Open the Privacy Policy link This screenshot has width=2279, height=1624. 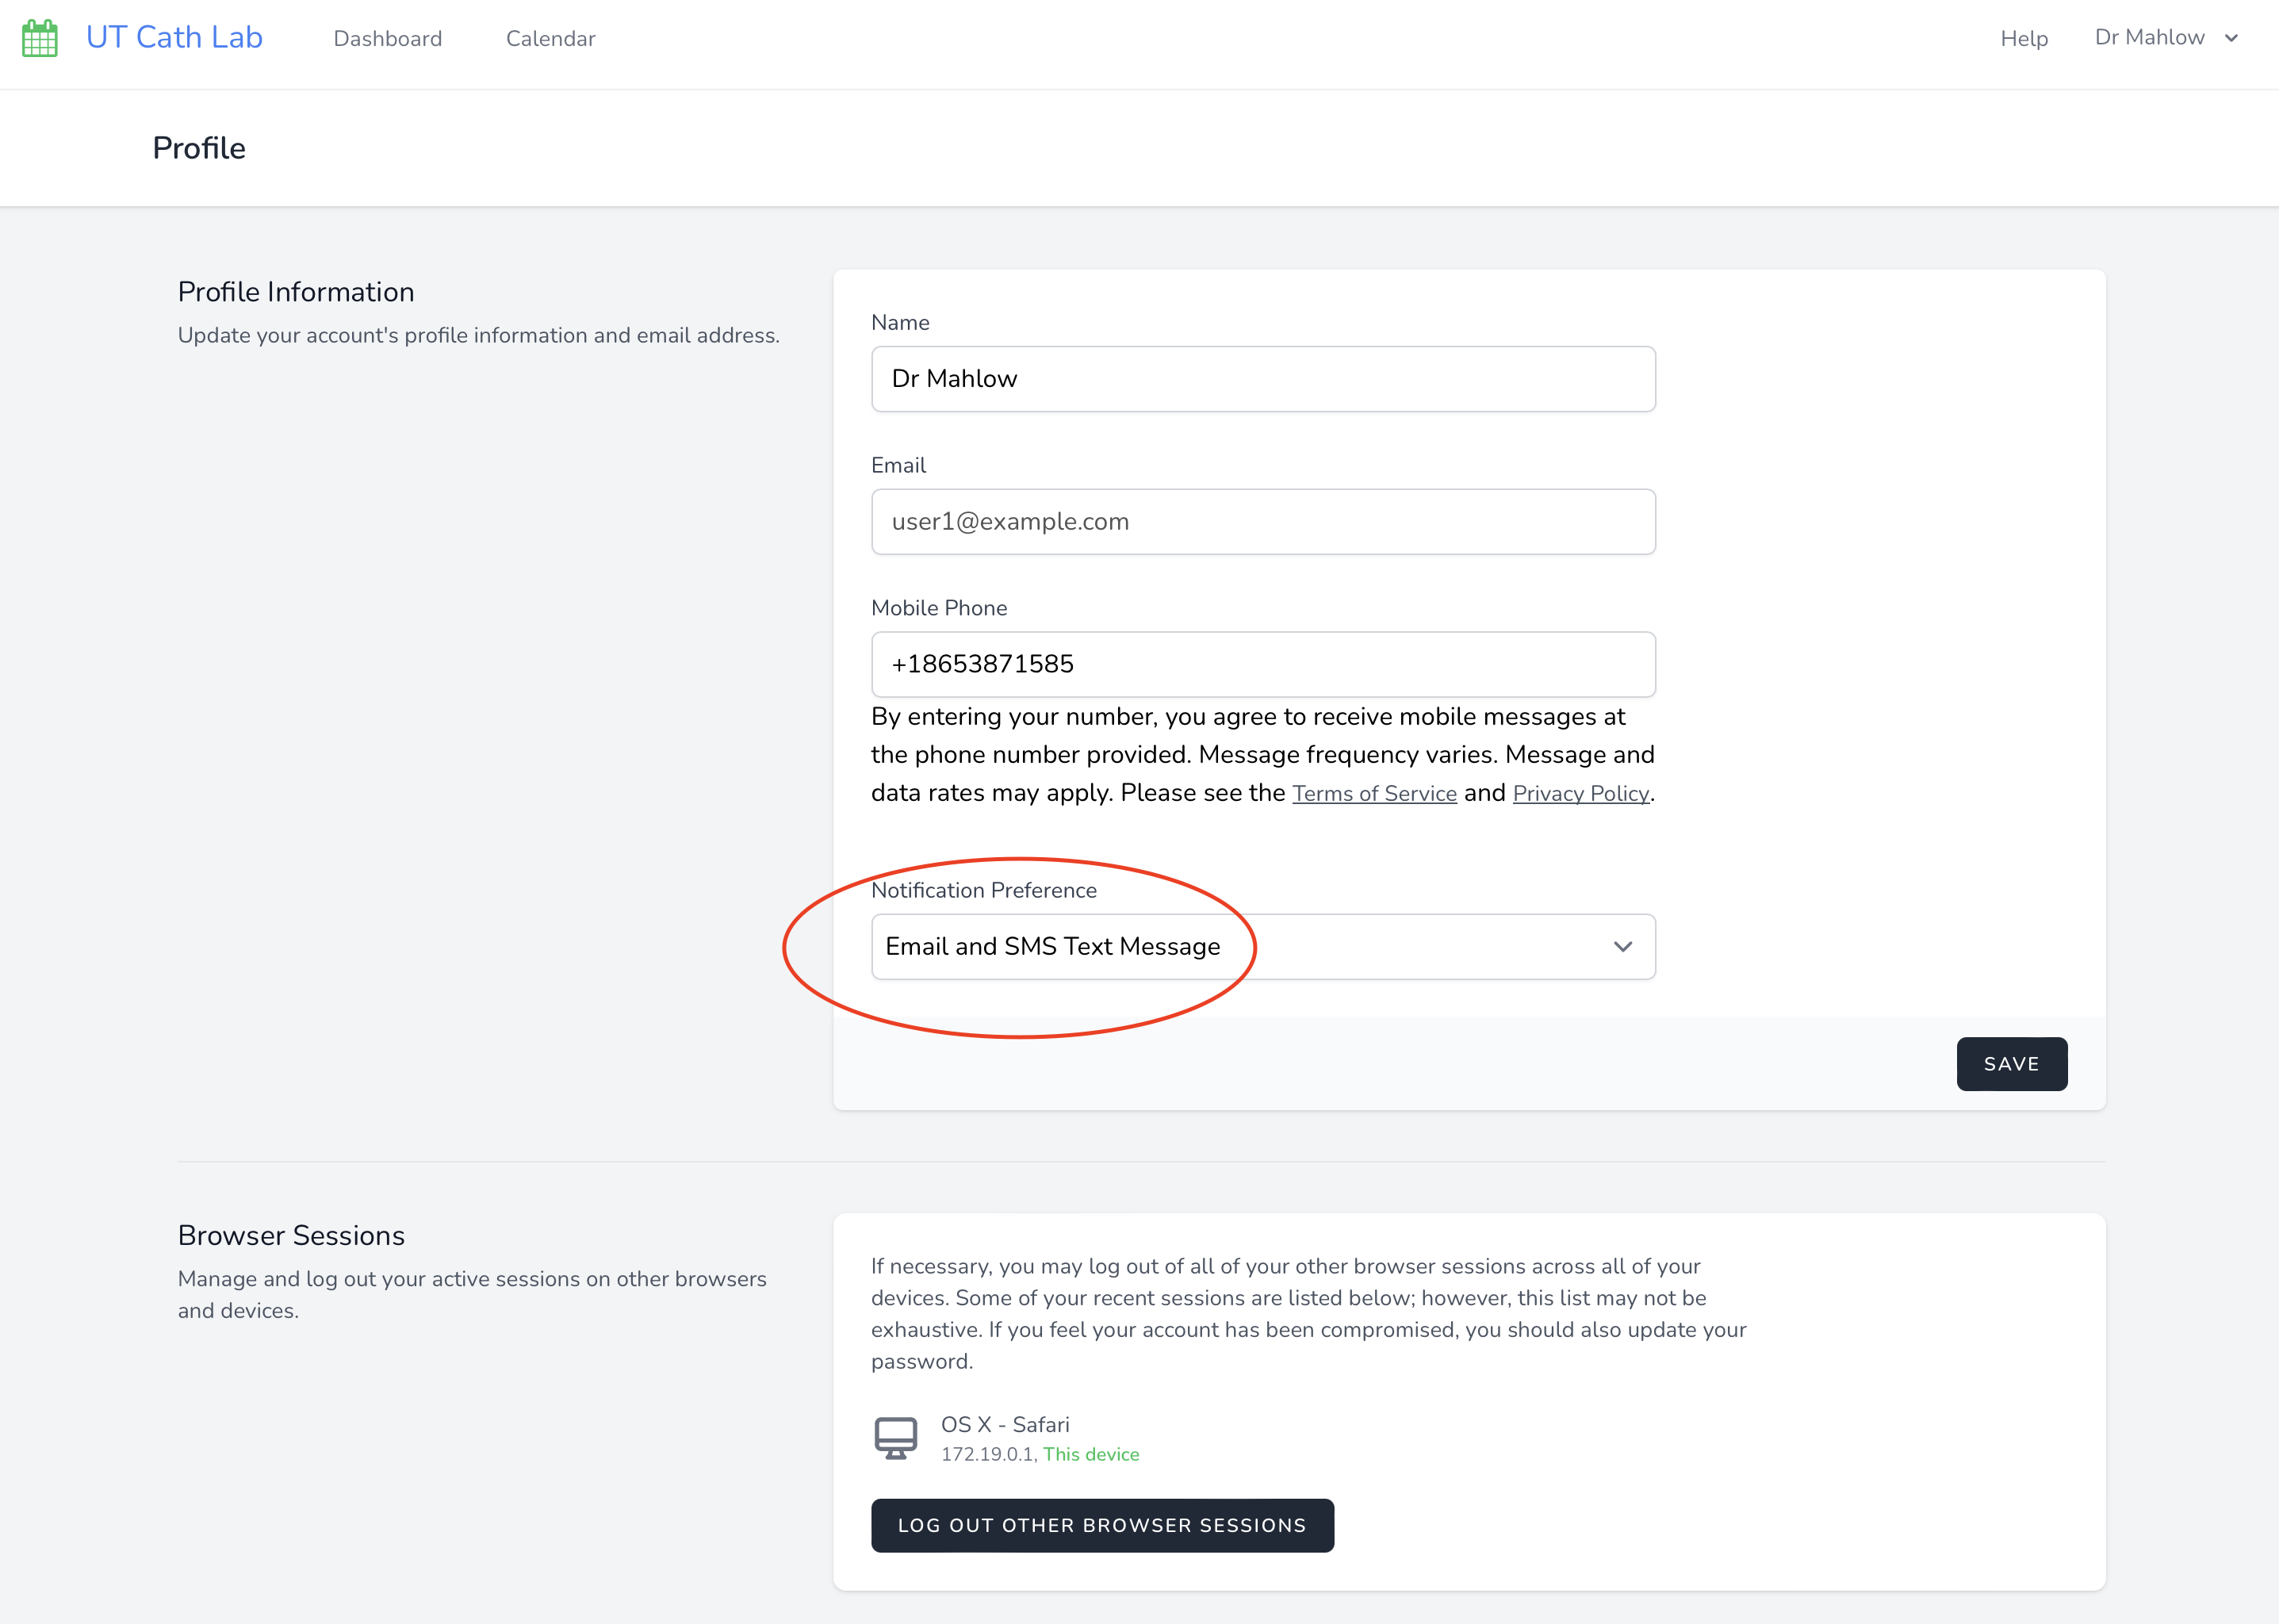pos(1580,793)
